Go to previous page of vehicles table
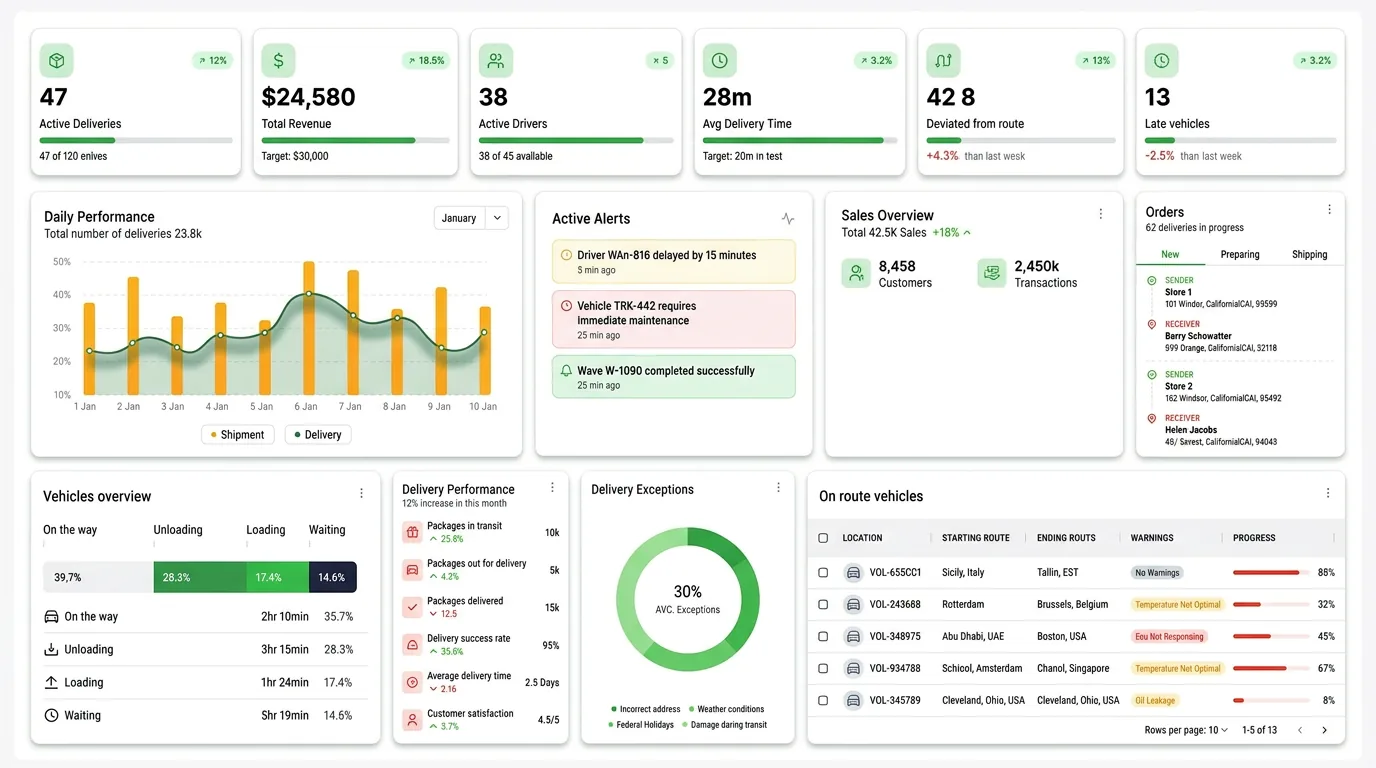The image size is (1376, 768). (x=1300, y=731)
